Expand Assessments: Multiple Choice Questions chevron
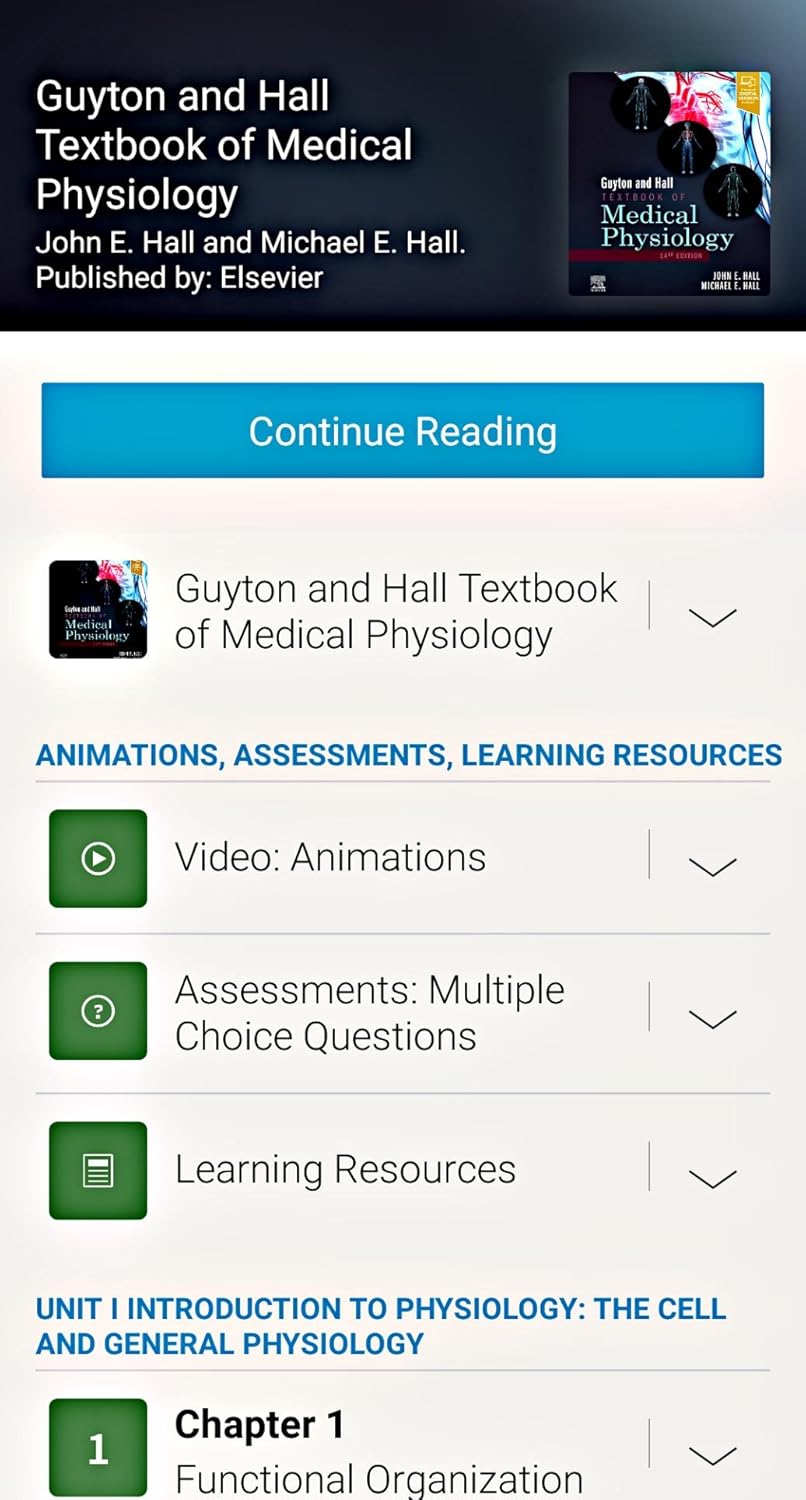Viewport: 806px width, 1500px height. [x=712, y=1019]
